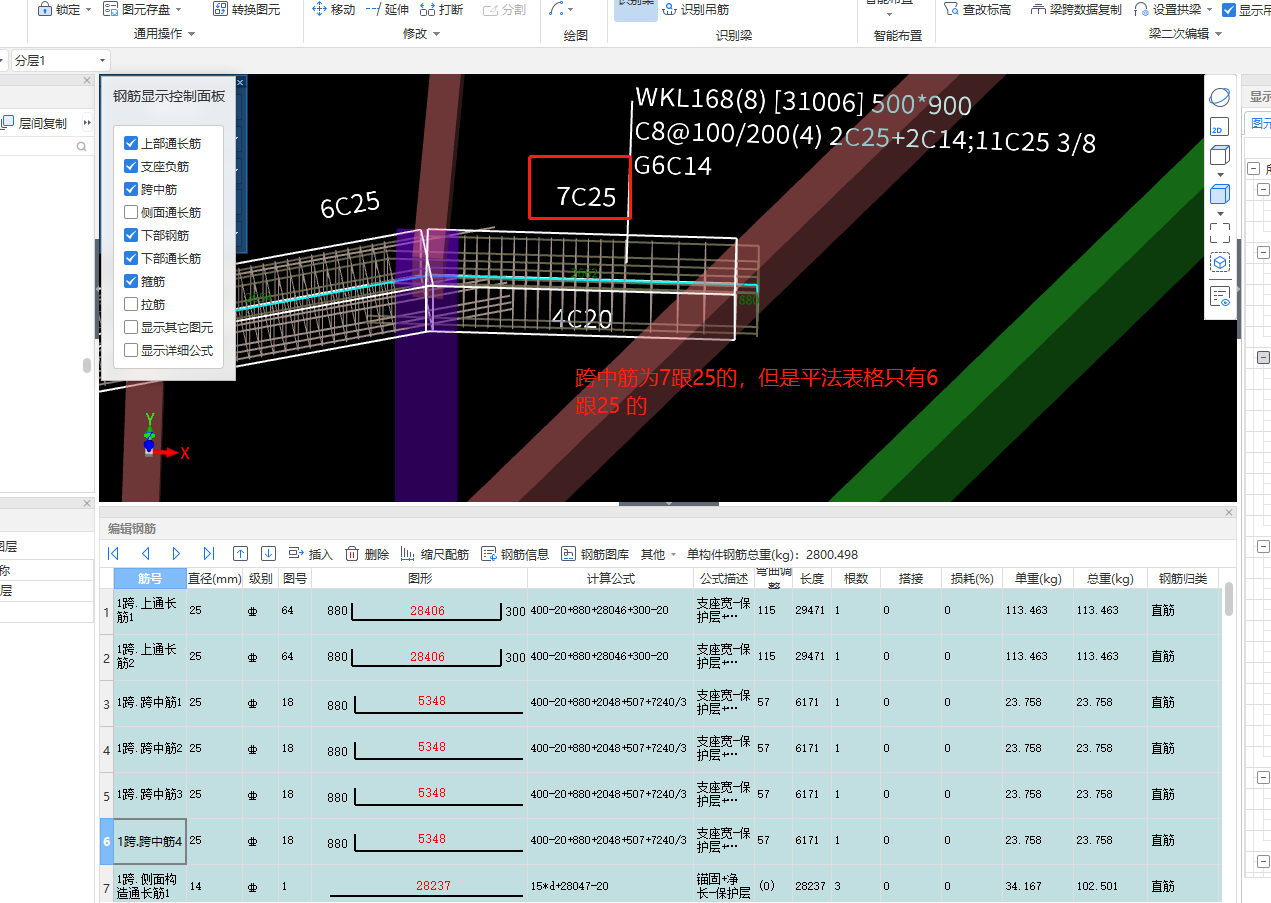The height and width of the screenshot is (903, 1271).
Task: Go to next rebar record
Action: click(x=177, y=554)
